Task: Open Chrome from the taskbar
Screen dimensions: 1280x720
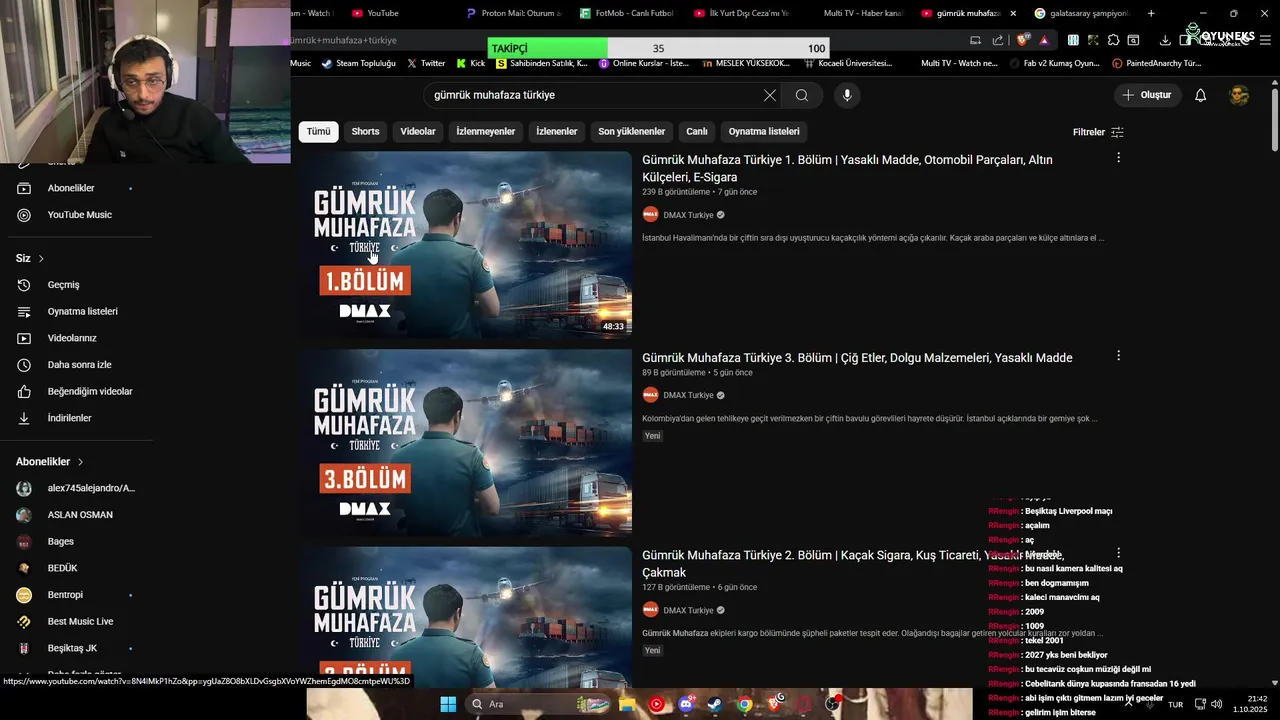Action: pyautogui.click(x=744, y=704)
